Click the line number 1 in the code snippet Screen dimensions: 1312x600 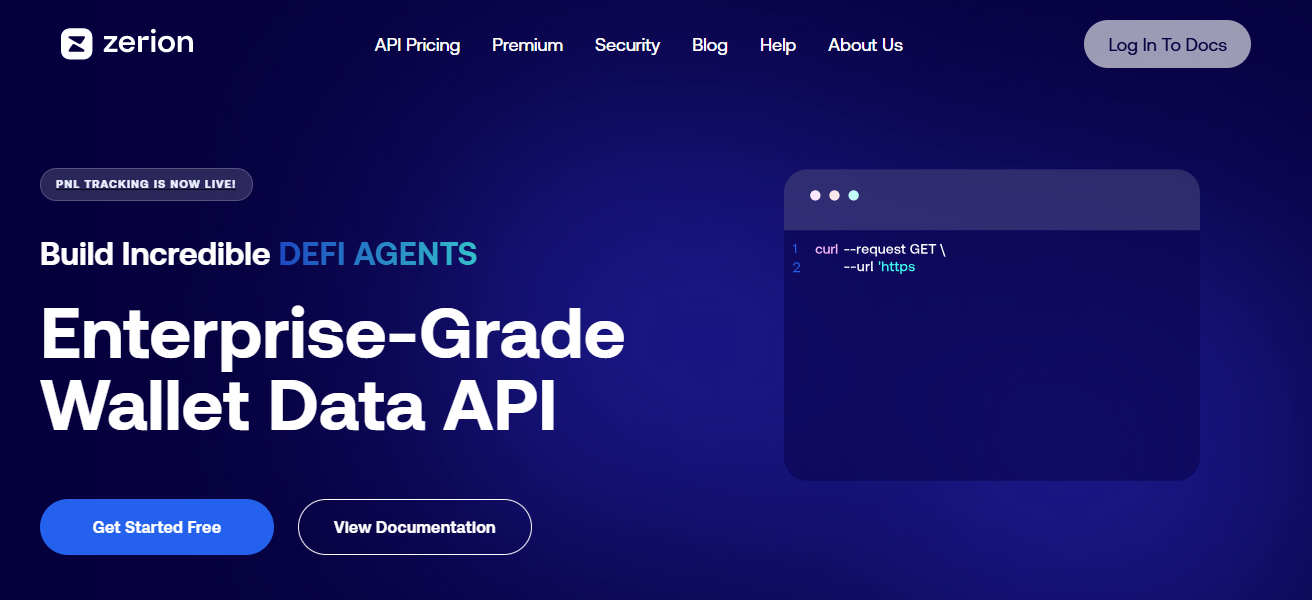(x=793, y=249)
